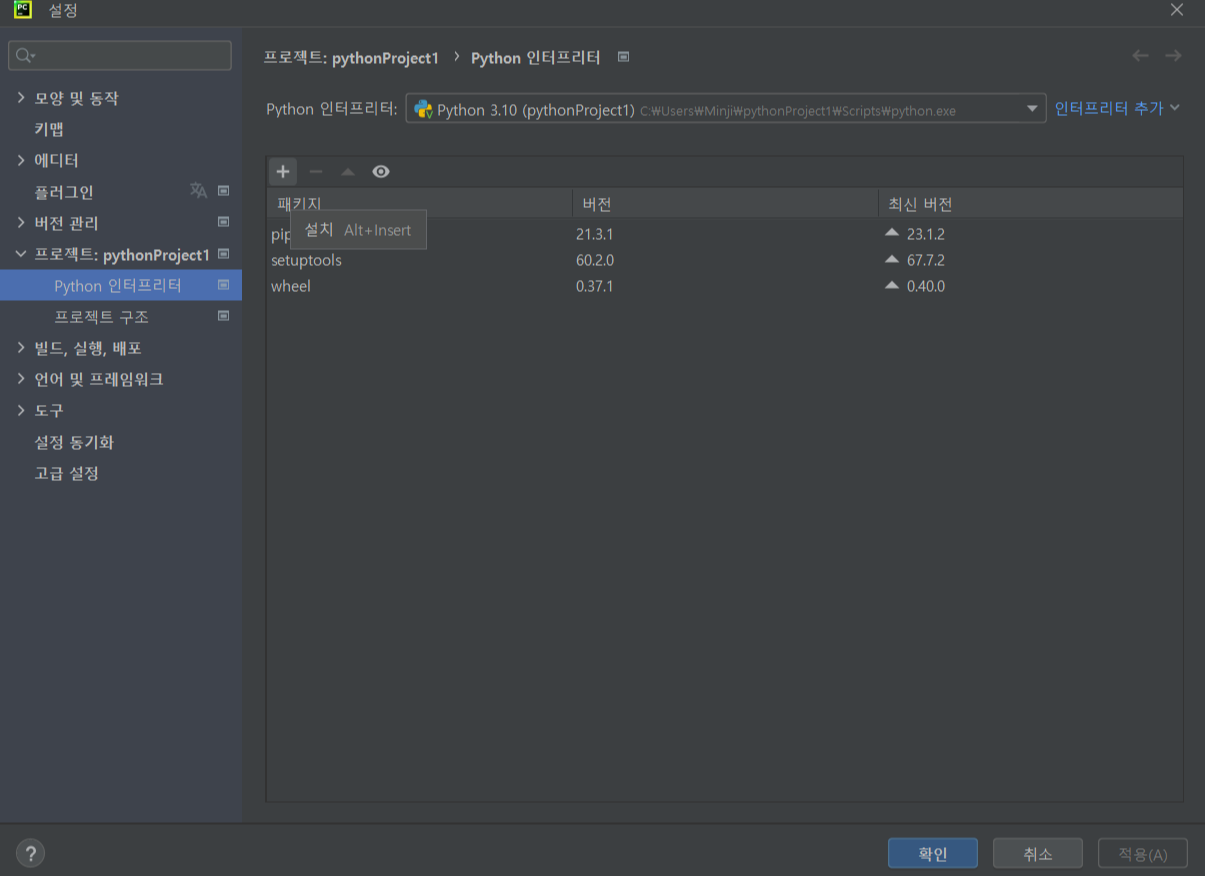Click the PyCharm logo in title bar
The height and width of the screenshot is (876, 1205).
22,11
